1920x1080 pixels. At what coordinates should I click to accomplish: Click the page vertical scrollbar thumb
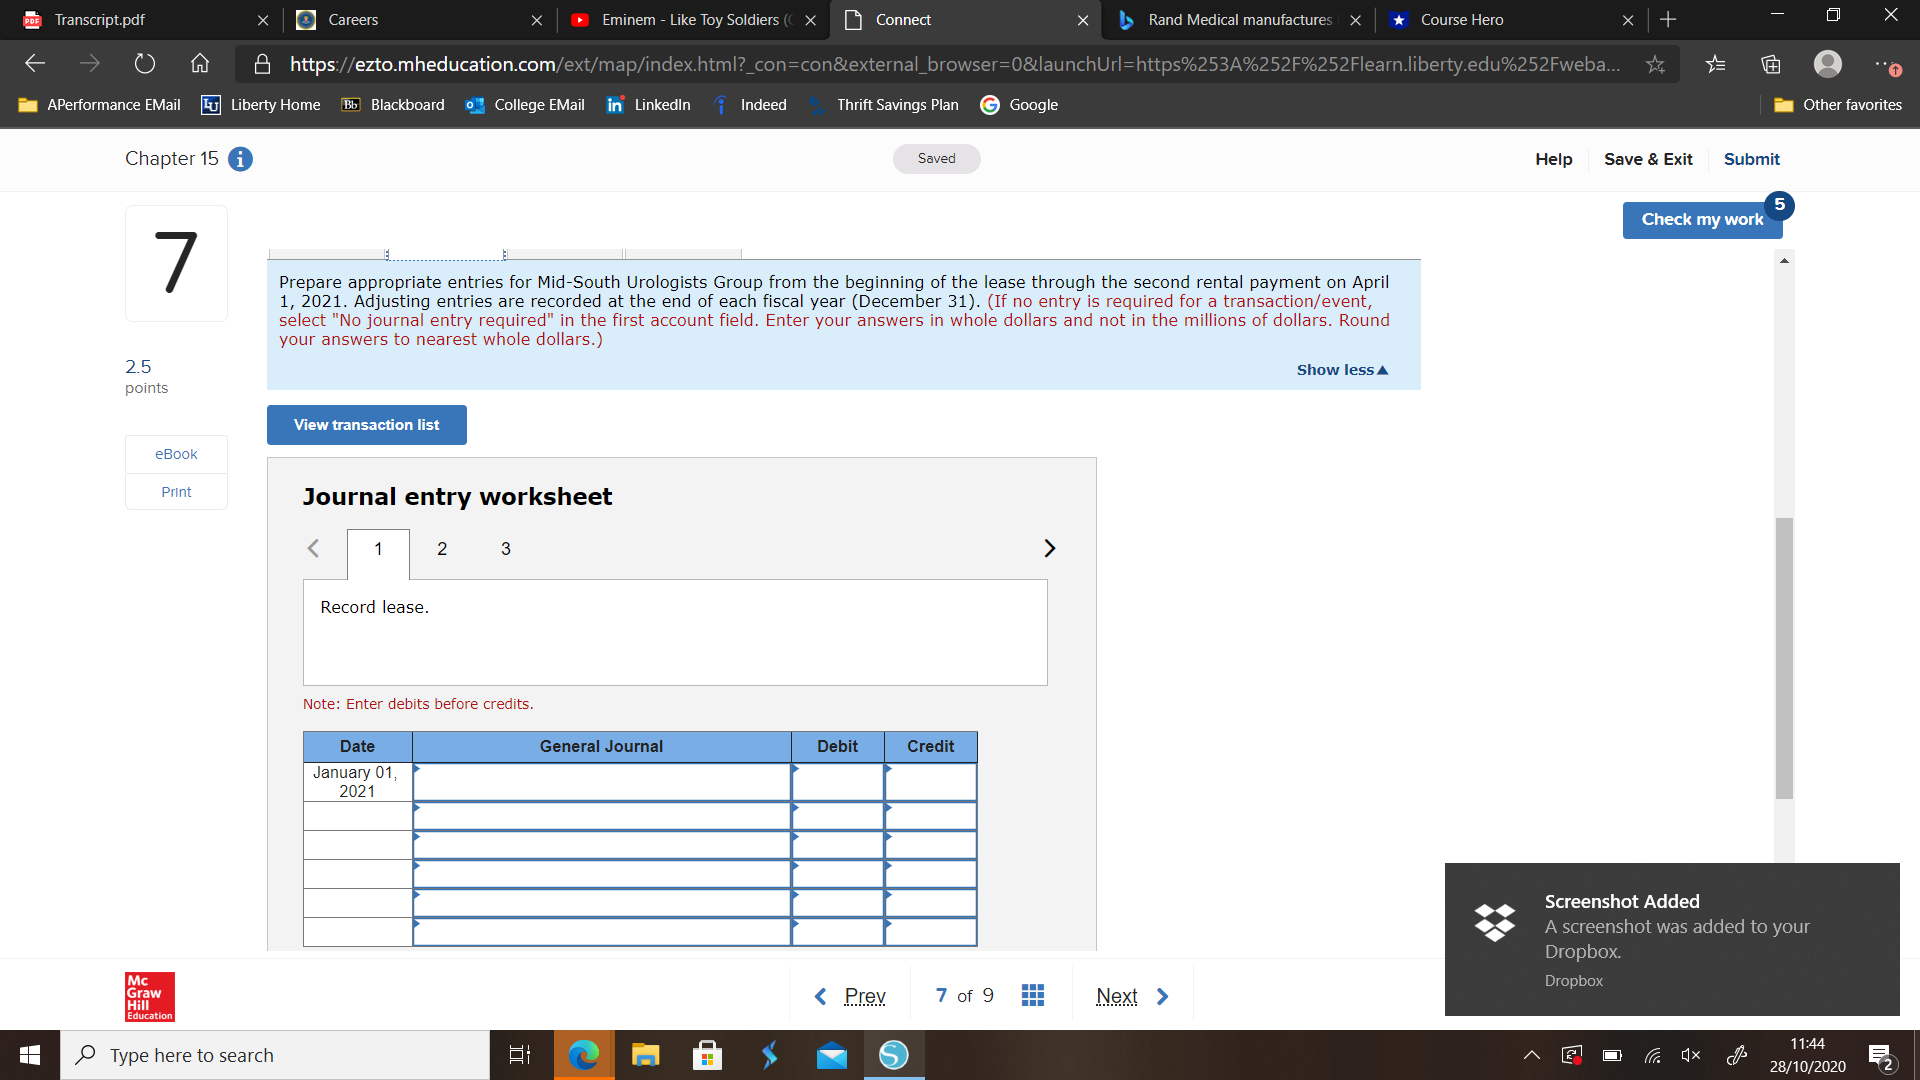point(1784,658)
